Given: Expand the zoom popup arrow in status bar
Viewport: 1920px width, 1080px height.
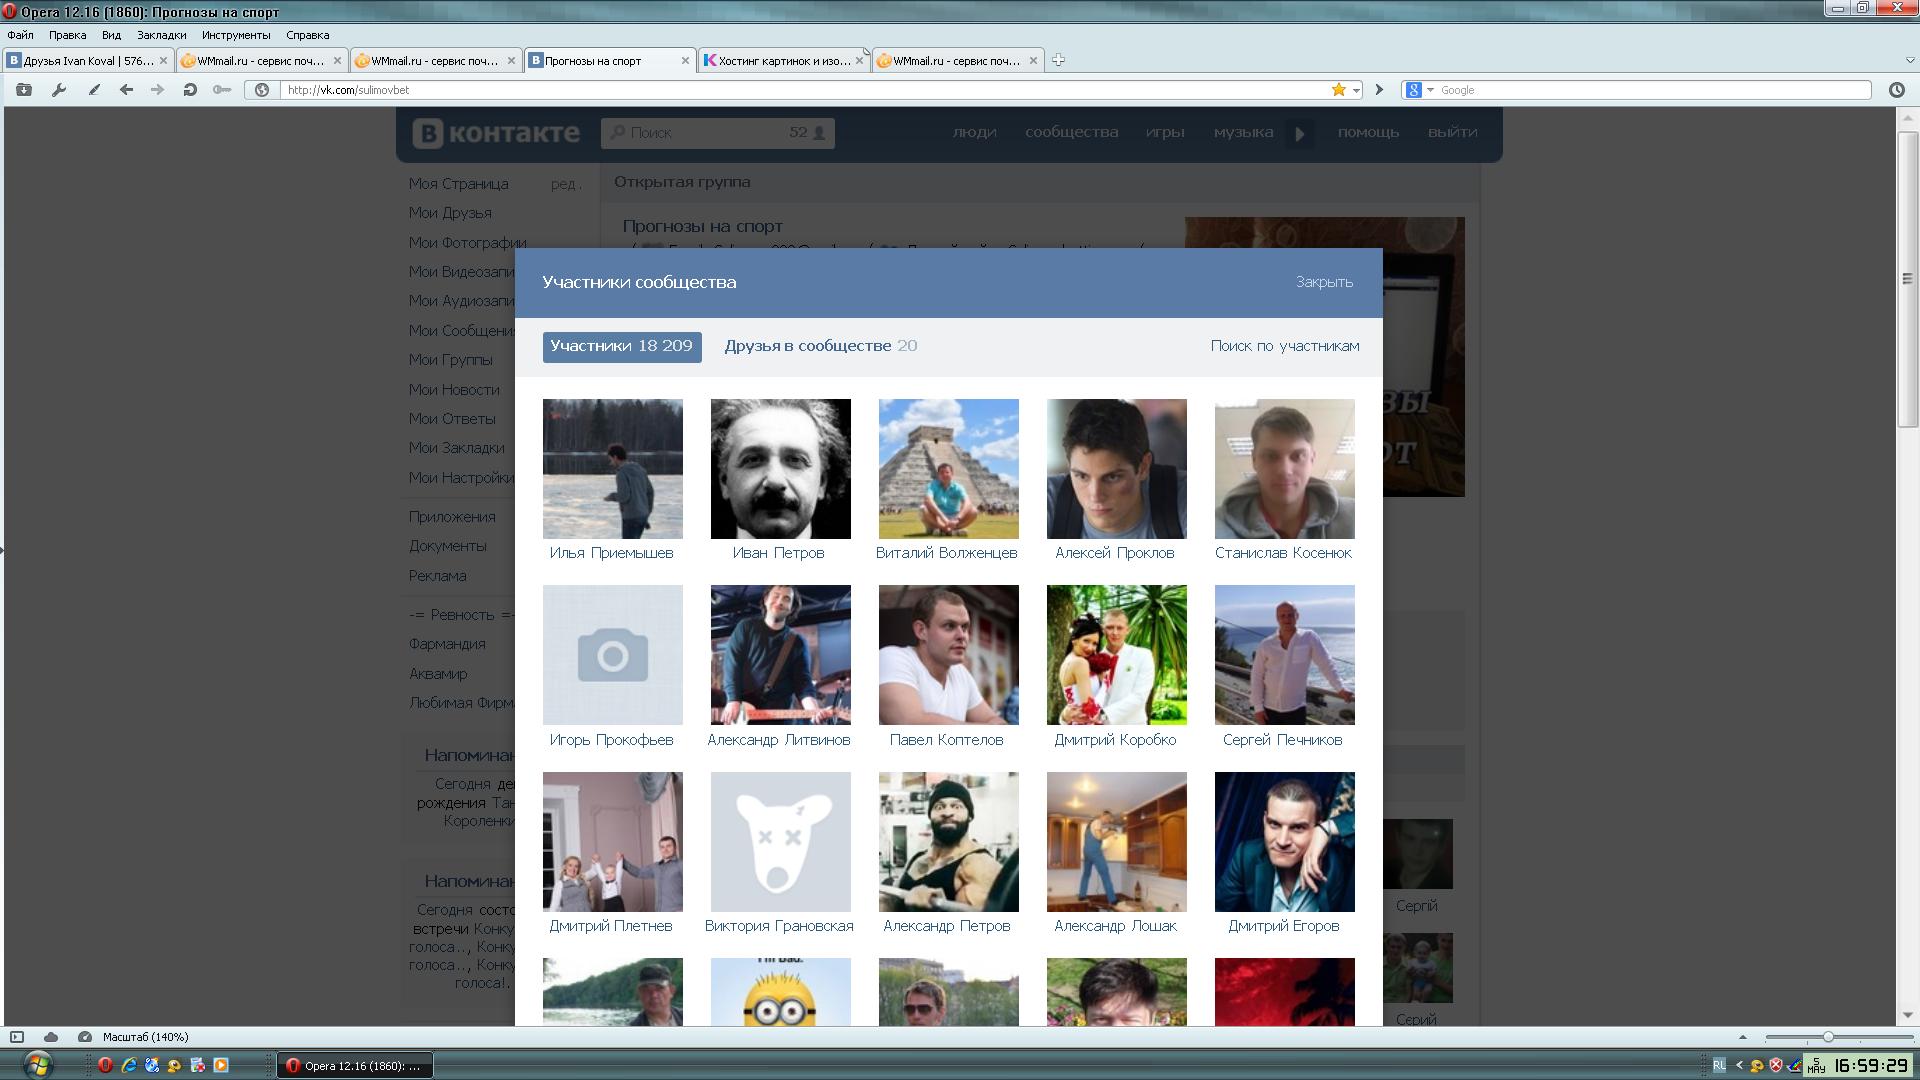Looking at the screenshot, I should [1742, 1037].
